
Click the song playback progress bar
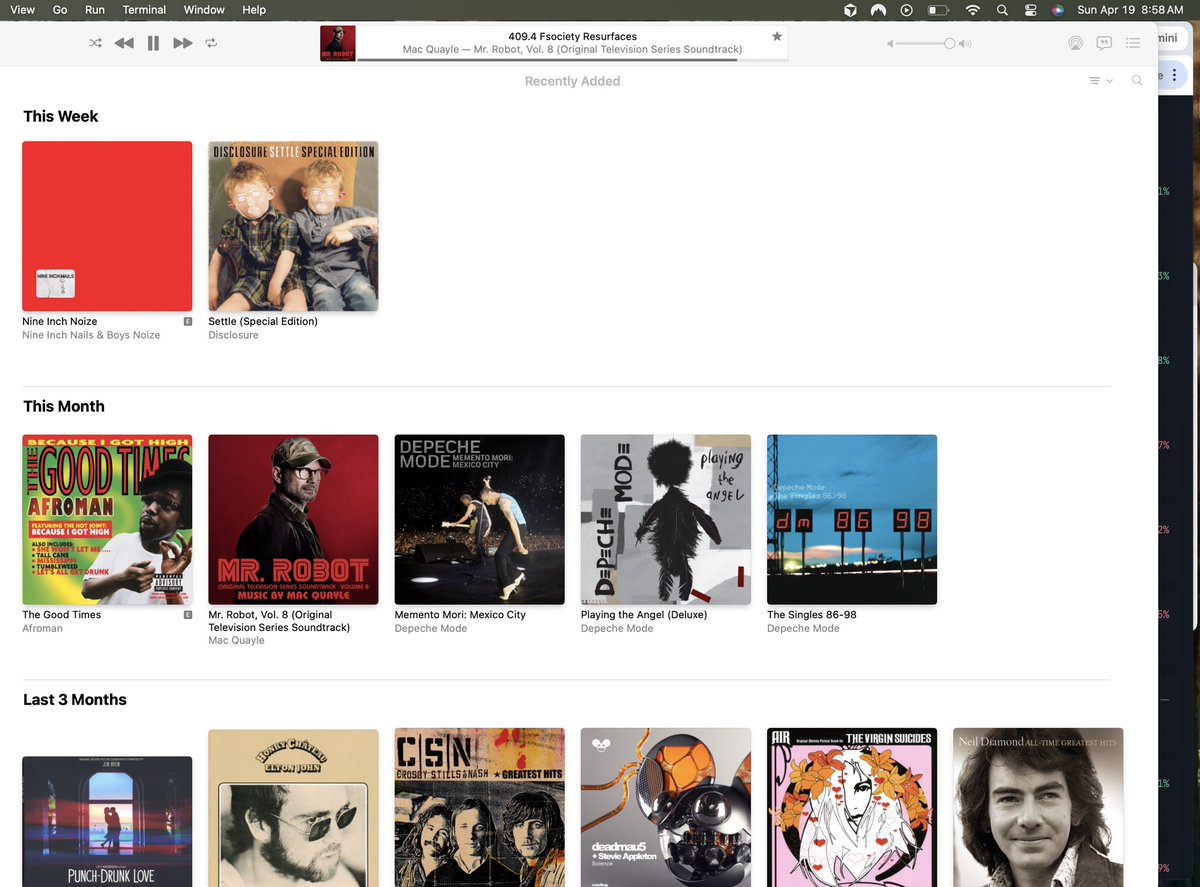572,60
